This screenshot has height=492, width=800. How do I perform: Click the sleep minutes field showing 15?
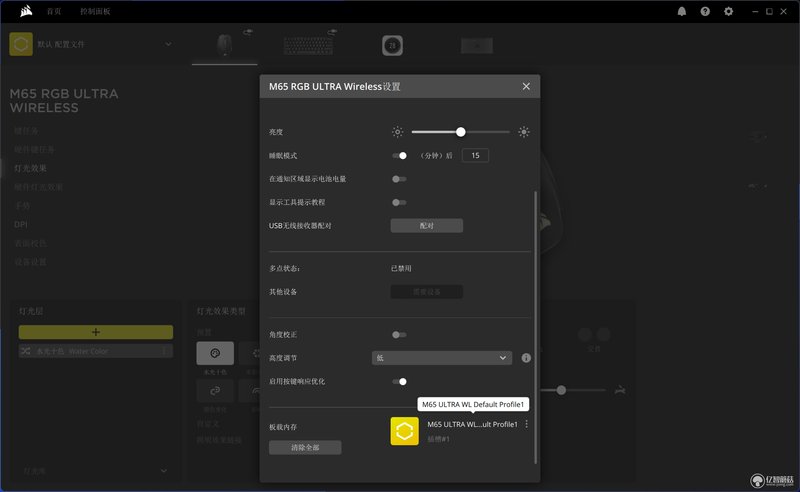point(475,156)
